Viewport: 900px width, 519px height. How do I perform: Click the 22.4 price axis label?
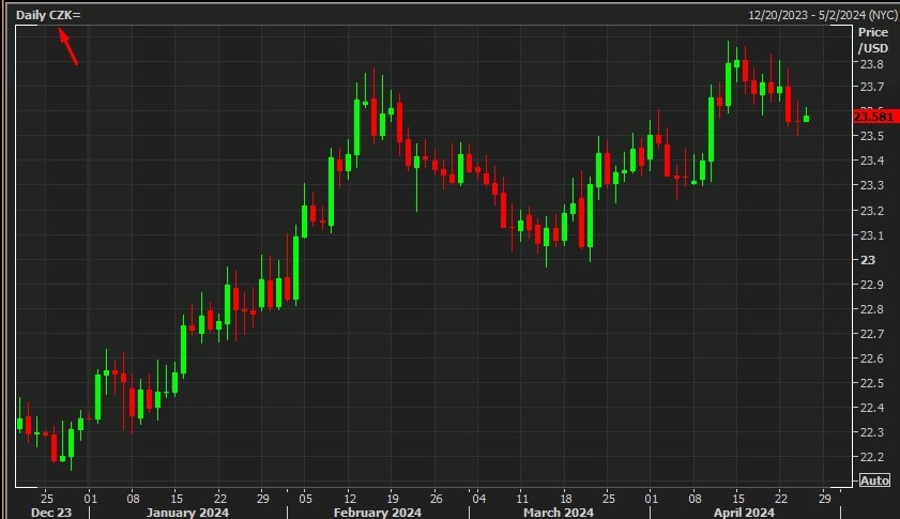coord(871,408)
